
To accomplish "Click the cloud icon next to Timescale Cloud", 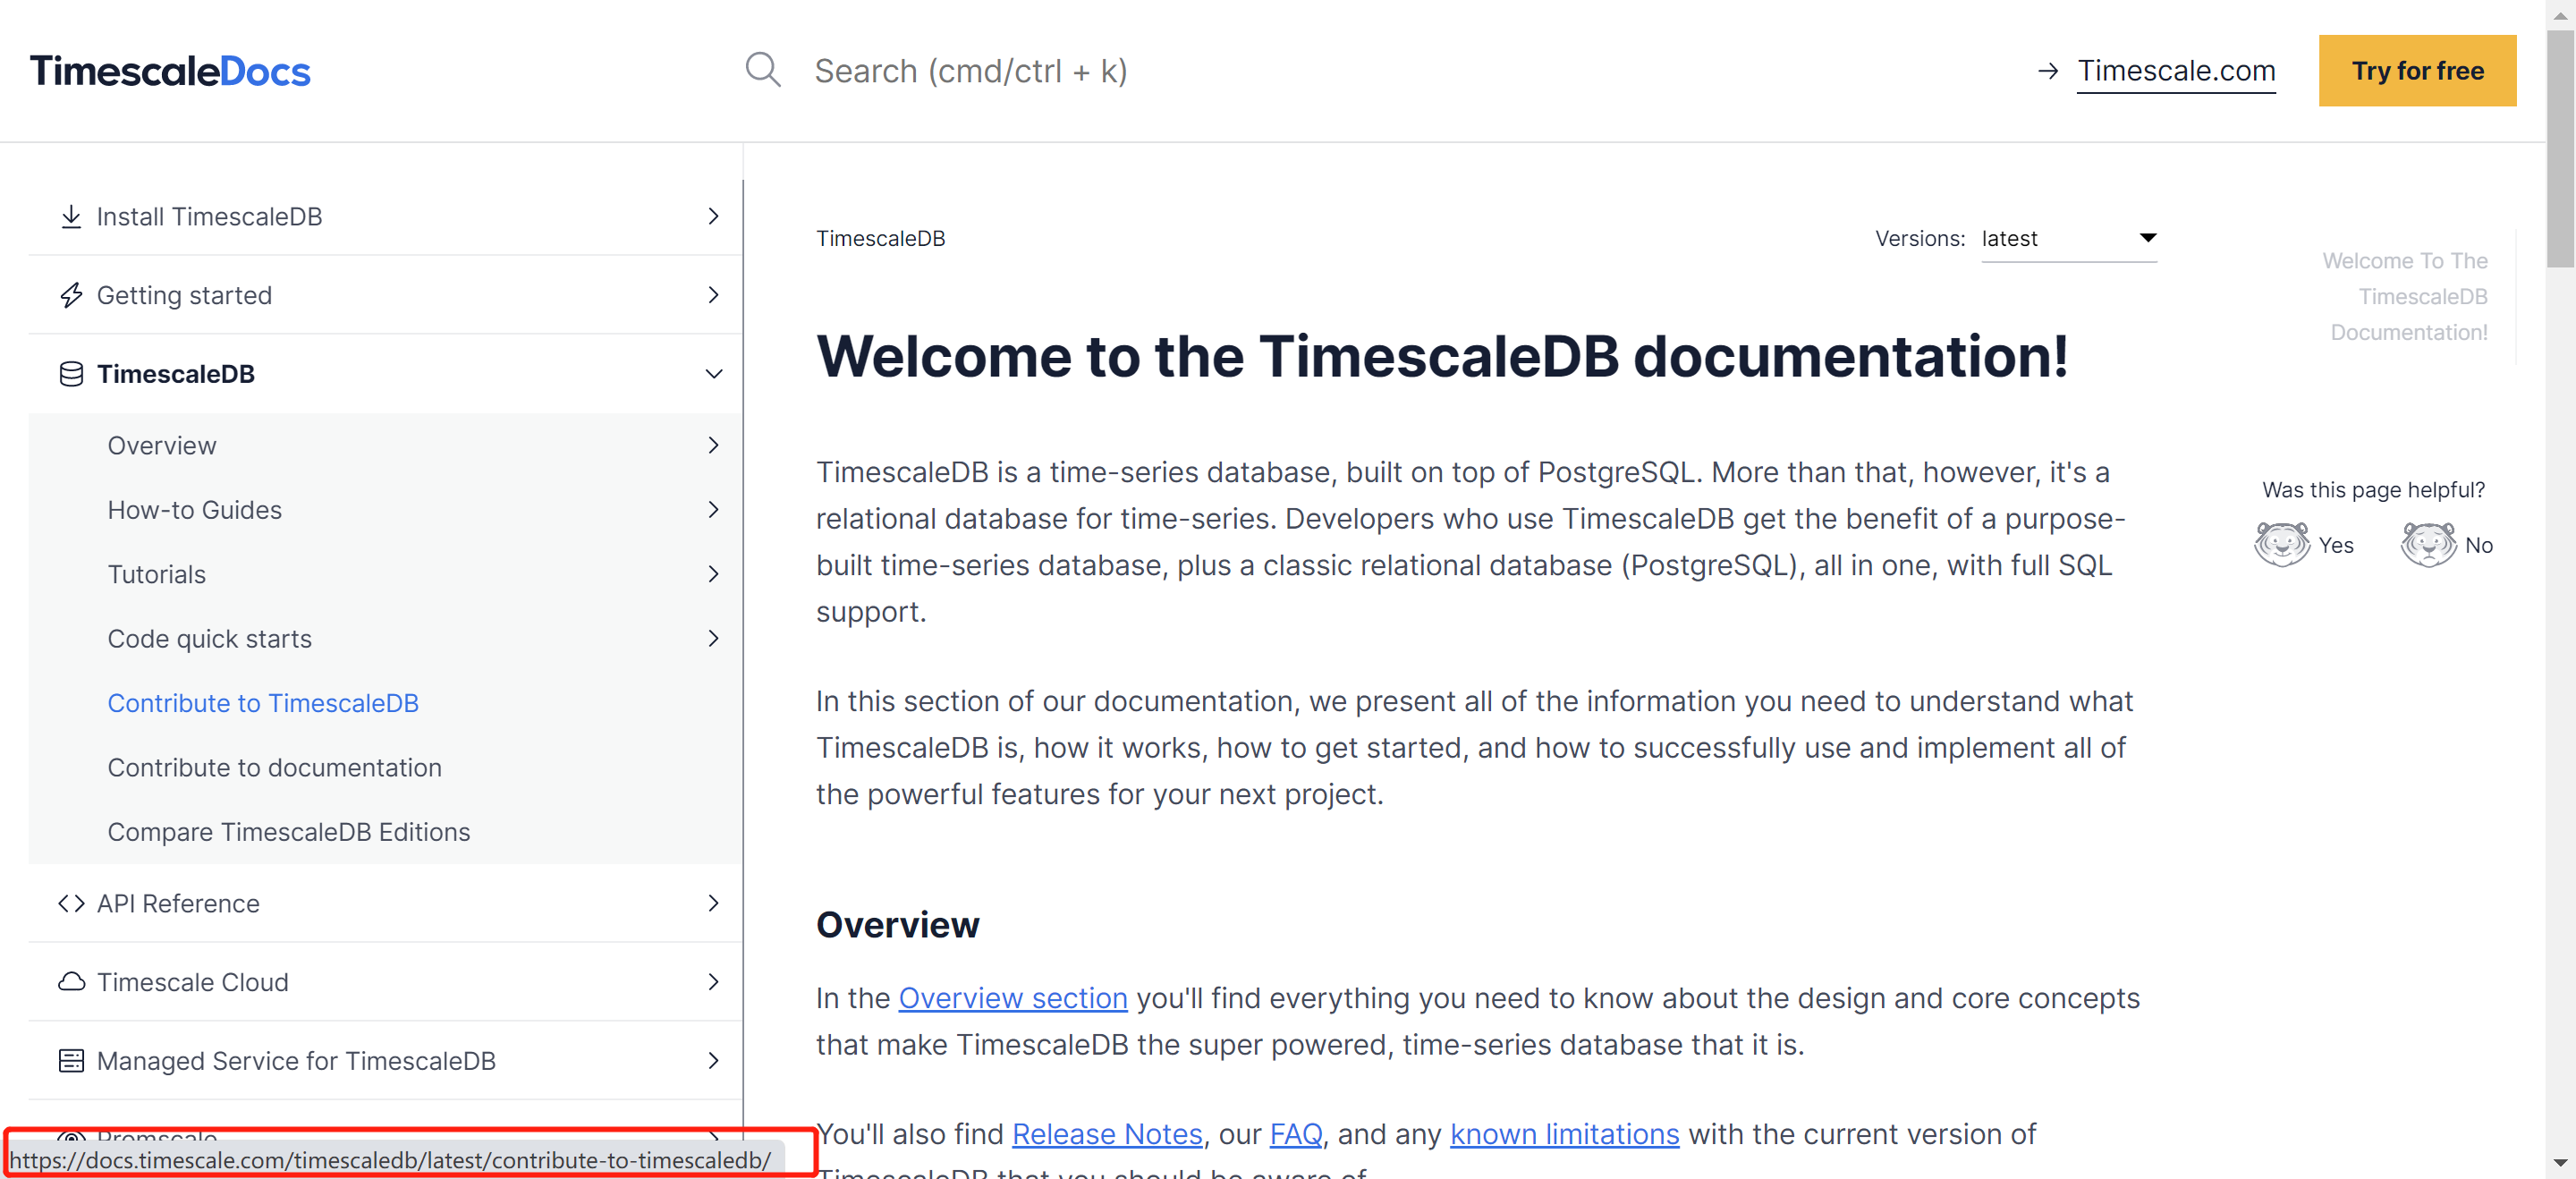I will [x=71, y=982].
